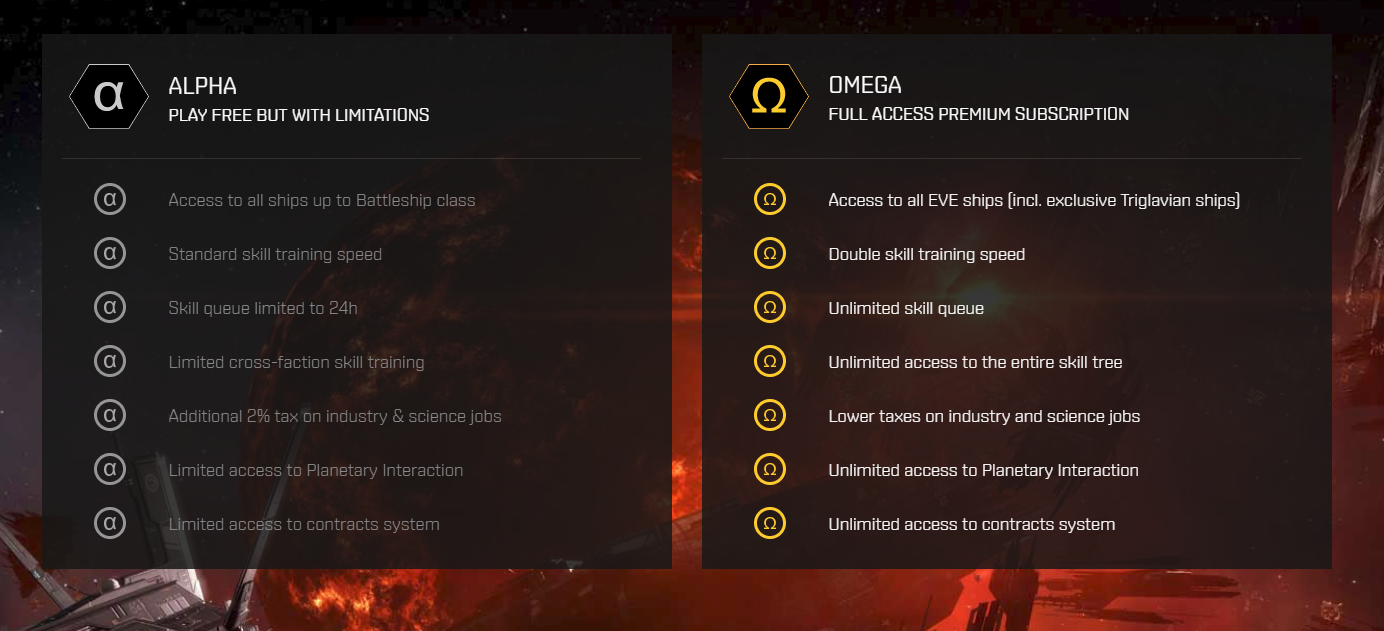Click omega icon beside Lower taxes on industry

tap(770, 416)
